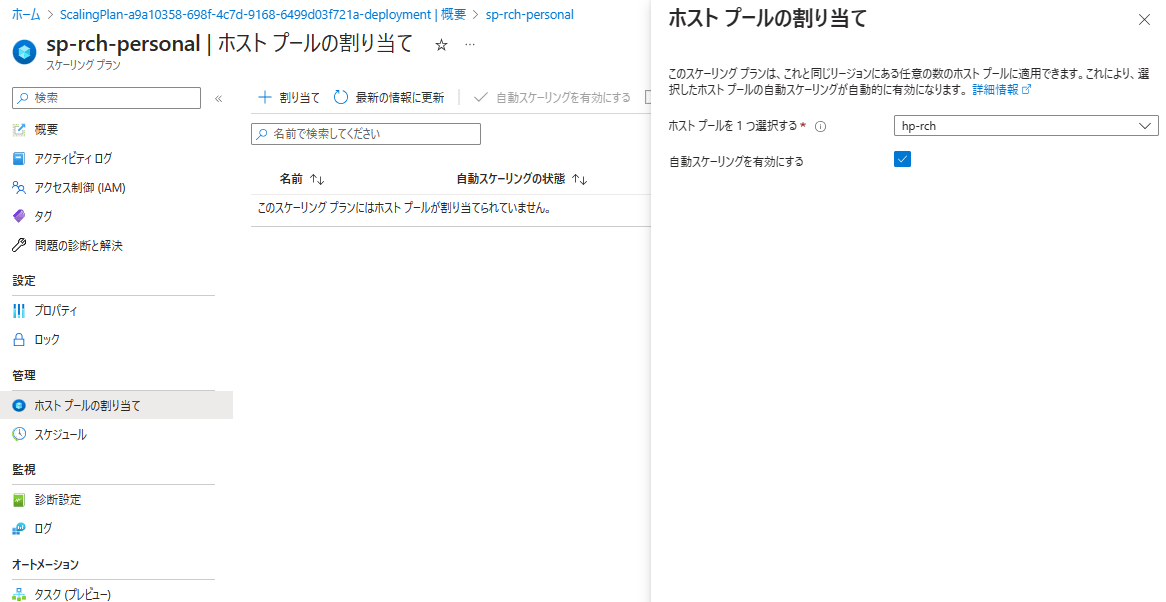Image resolution: width=1166 pixels, height=602 pixels.
Task: Open the 詳細情報 external link
Action: (x=1002, y=89)
